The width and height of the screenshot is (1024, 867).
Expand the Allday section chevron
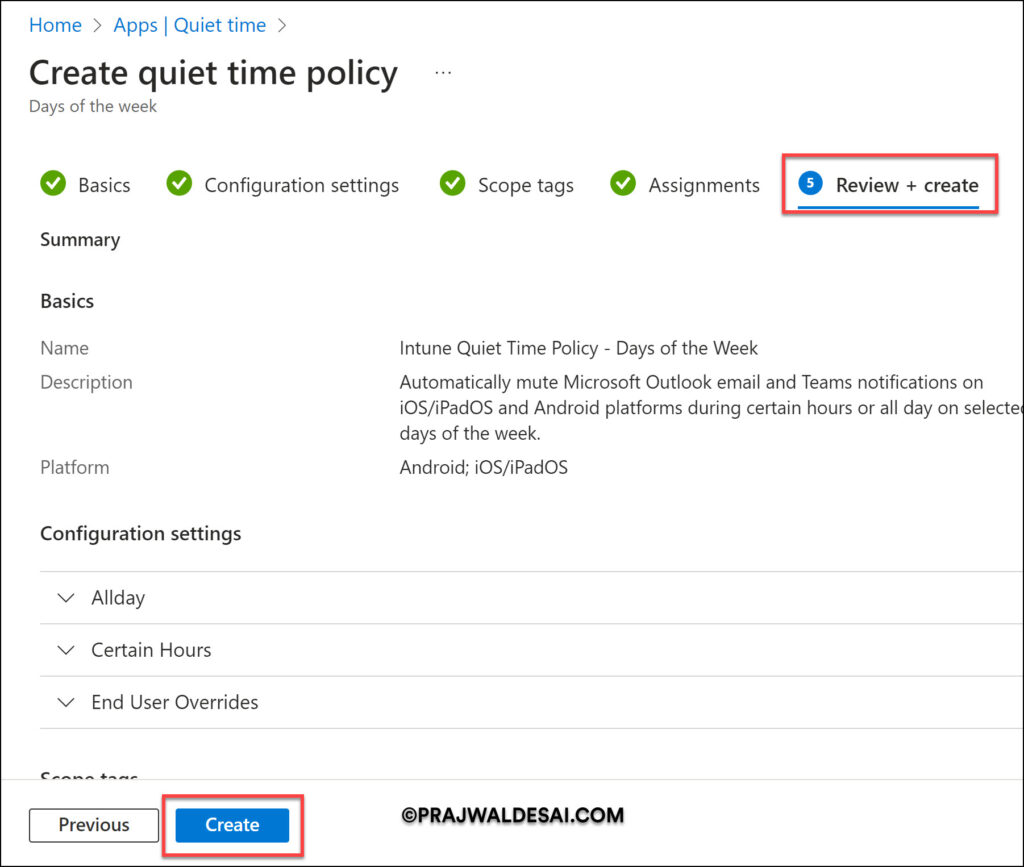click(x=66, y=597)
